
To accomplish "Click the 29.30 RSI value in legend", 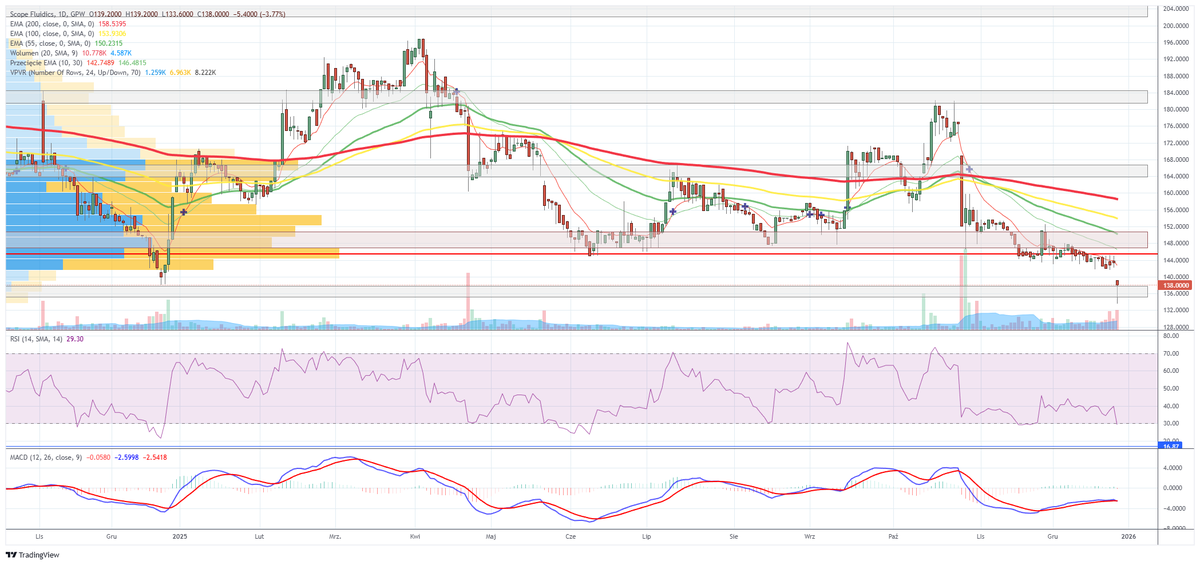I will 77,340.
